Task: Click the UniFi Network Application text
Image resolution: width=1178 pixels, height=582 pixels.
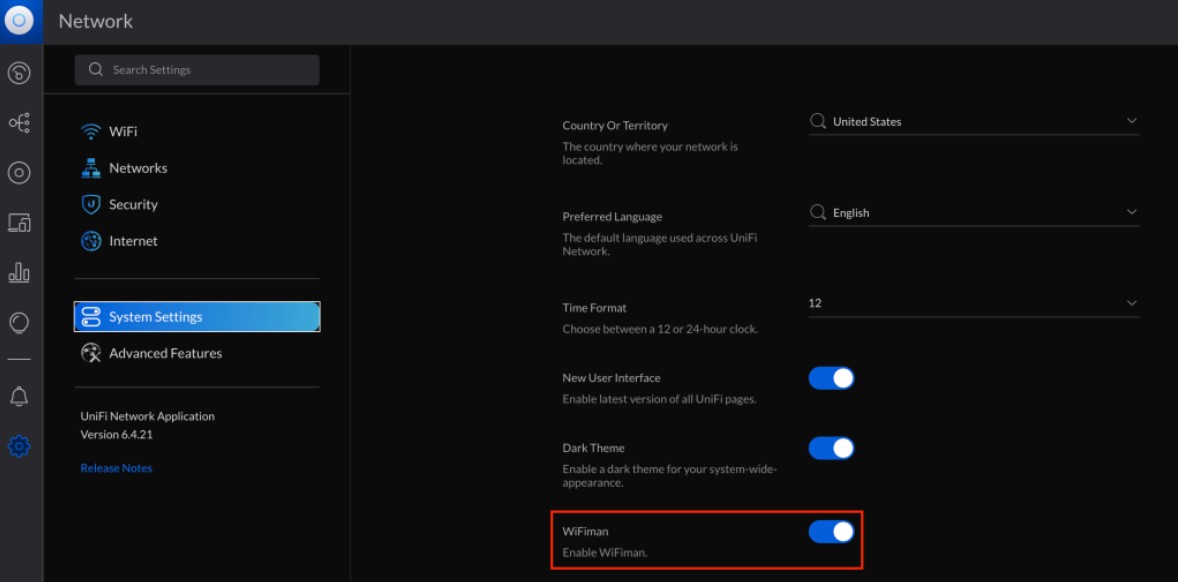Action: (x=147, y=416)
